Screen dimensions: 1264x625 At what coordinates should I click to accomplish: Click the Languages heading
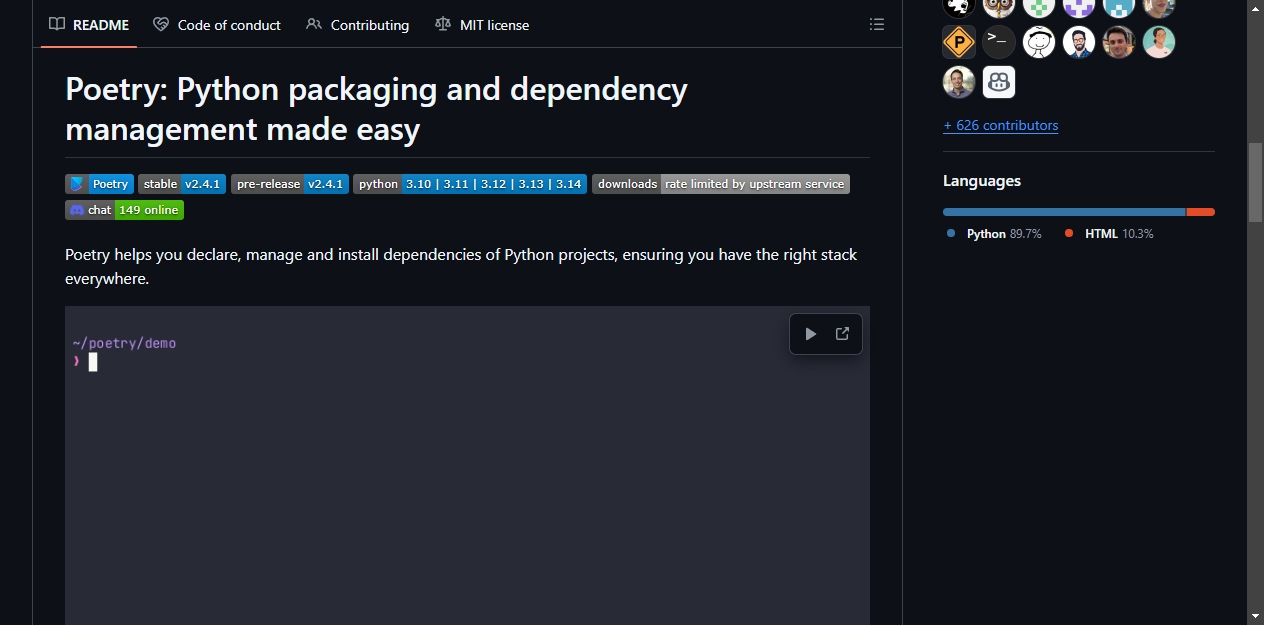(x=982, y=181)
